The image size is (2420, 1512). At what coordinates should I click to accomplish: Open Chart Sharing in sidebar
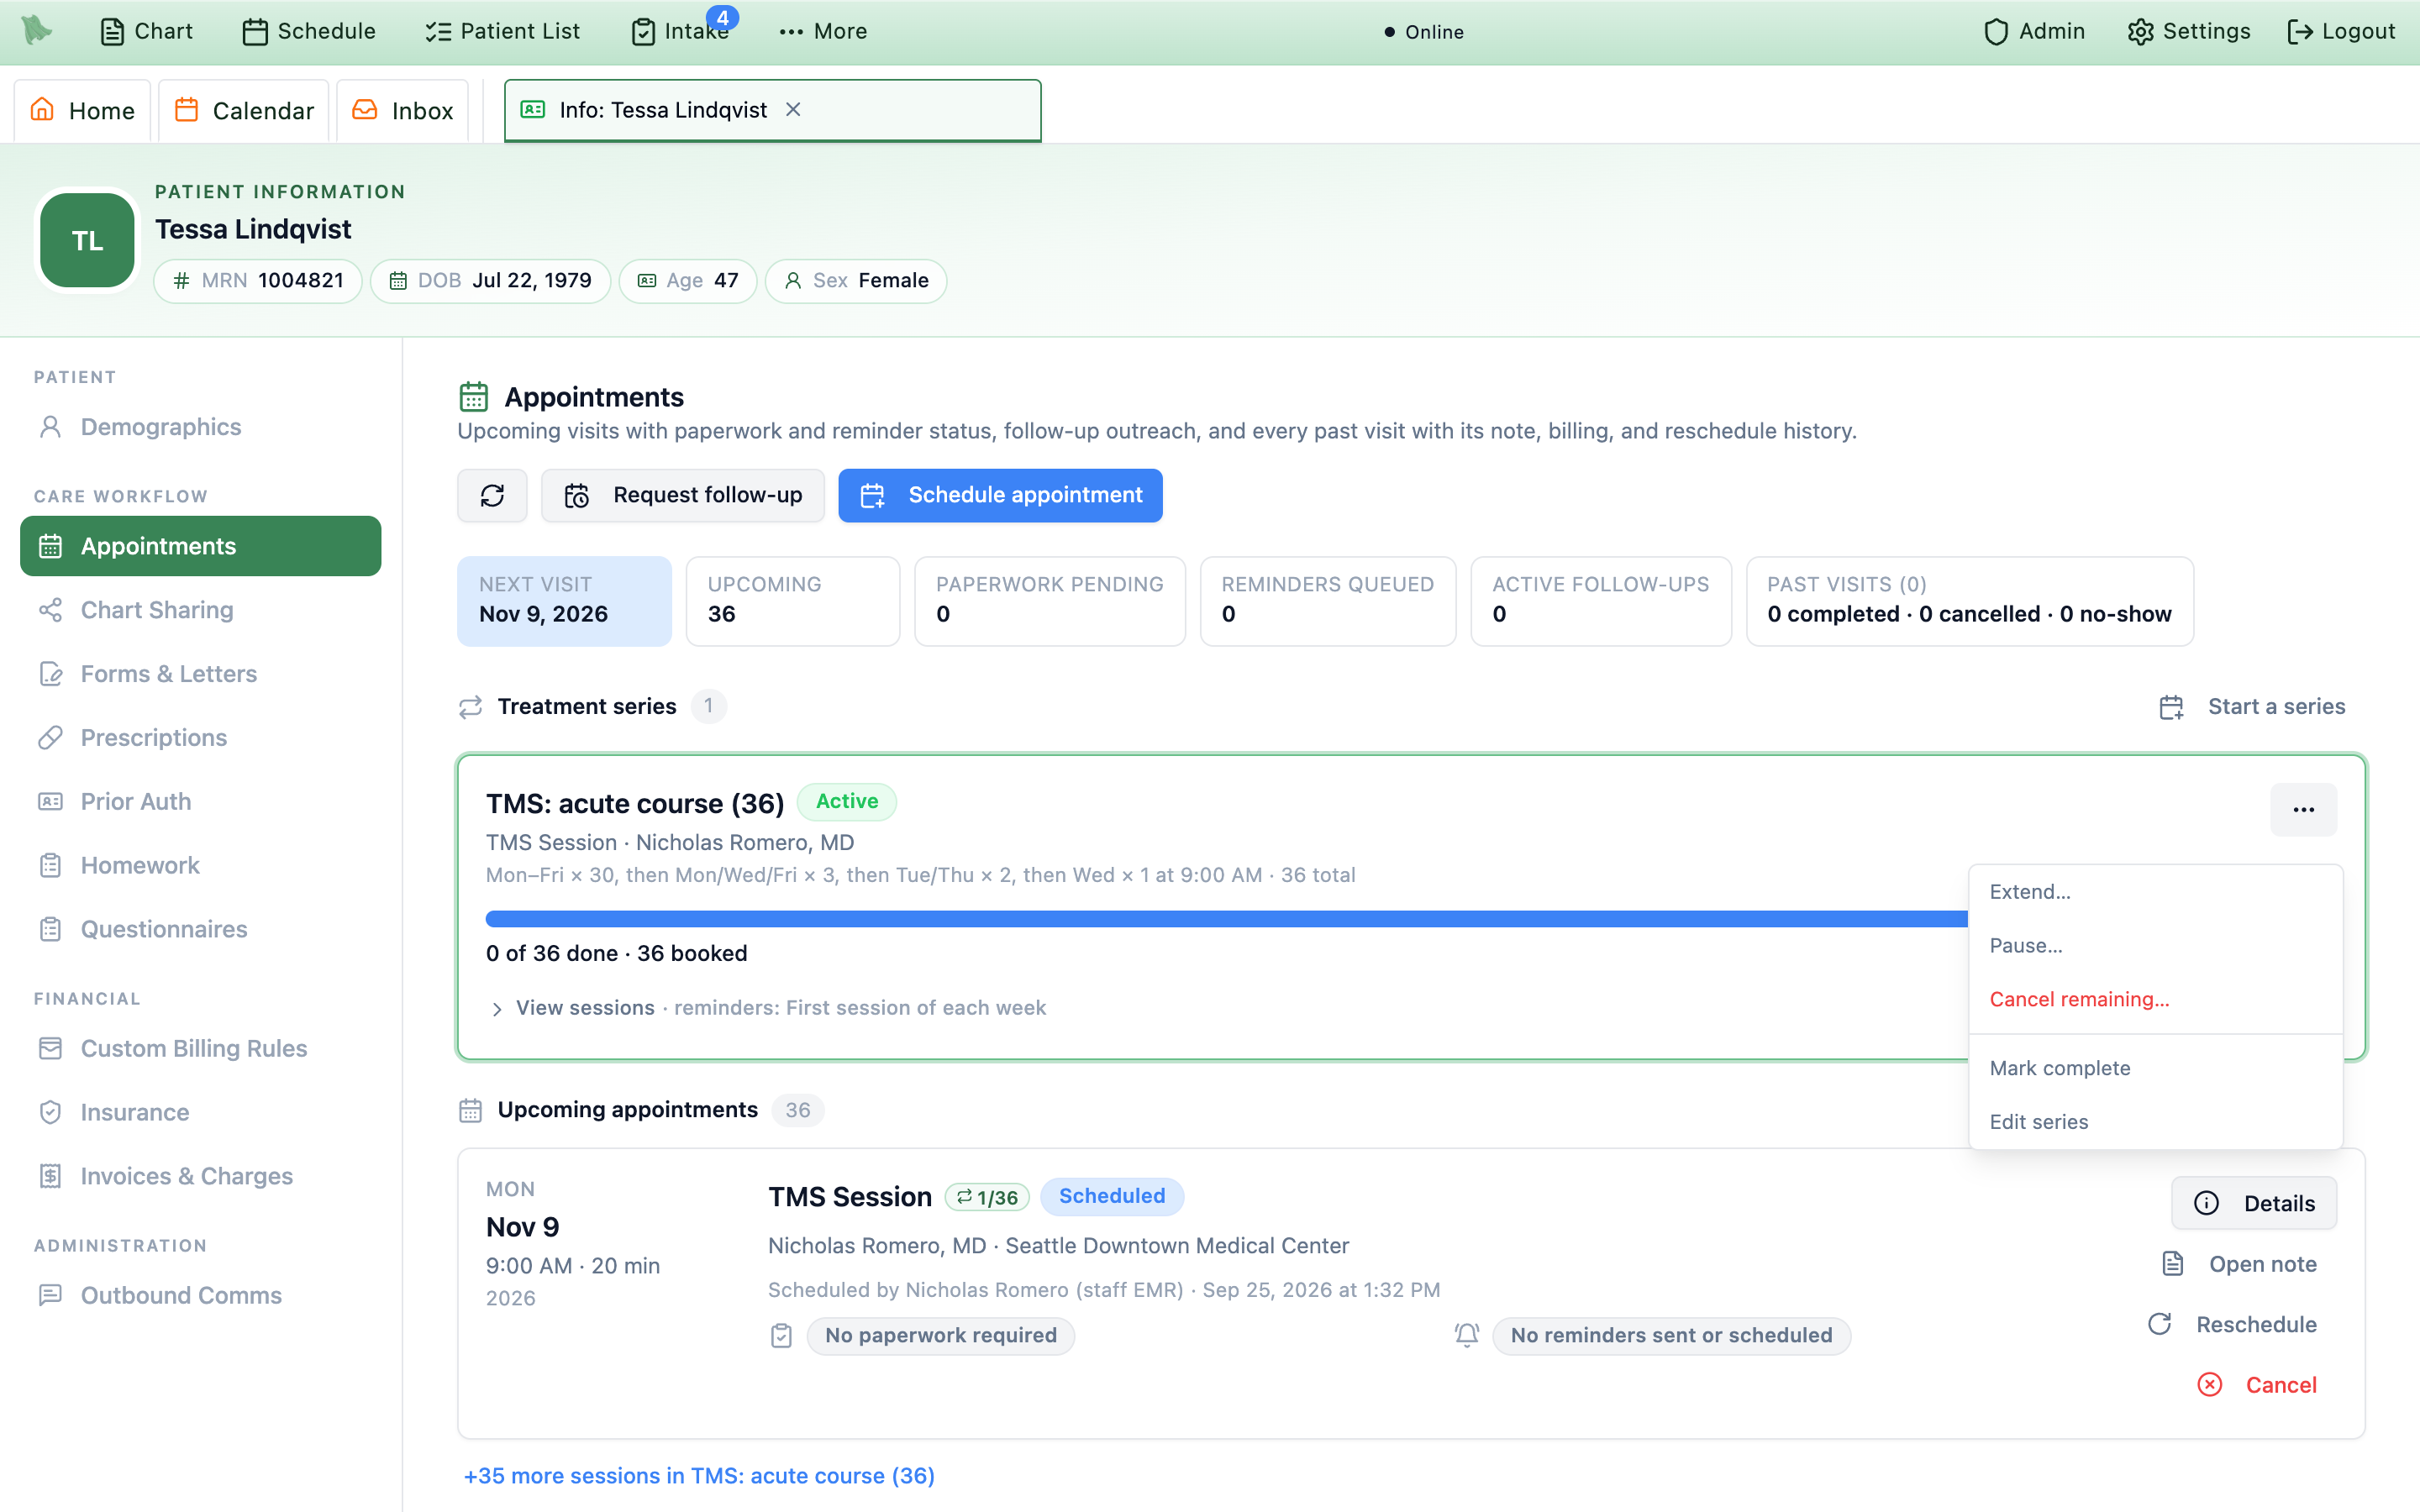coord(200,610)
